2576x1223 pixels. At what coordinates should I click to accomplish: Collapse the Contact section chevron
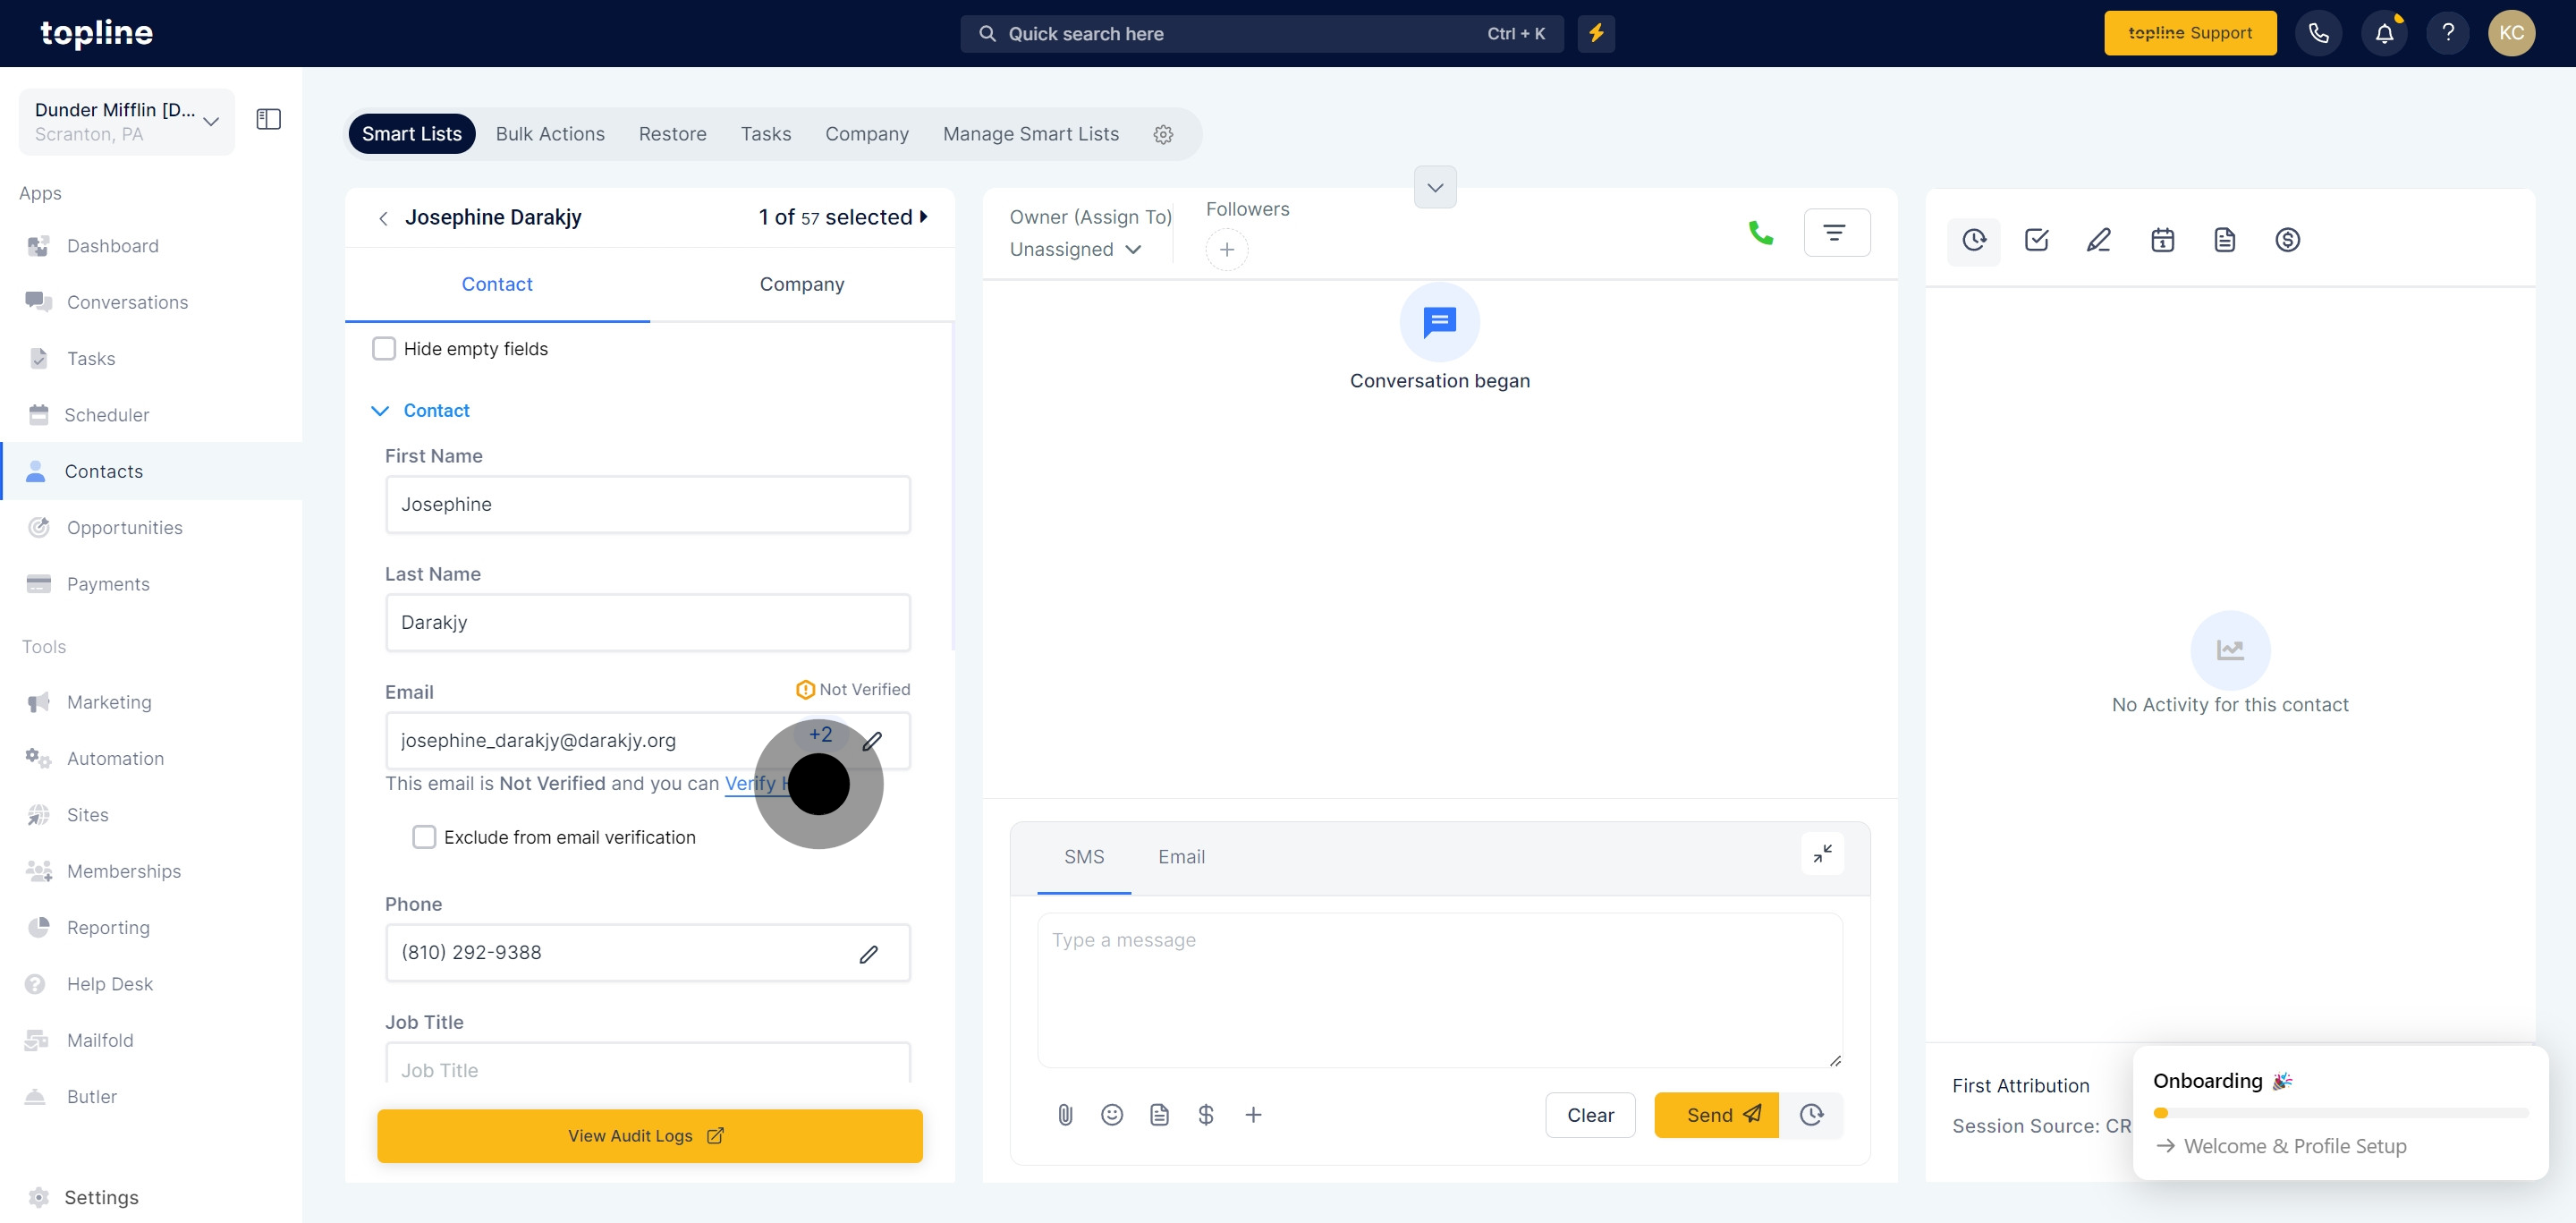pos(380,410)
